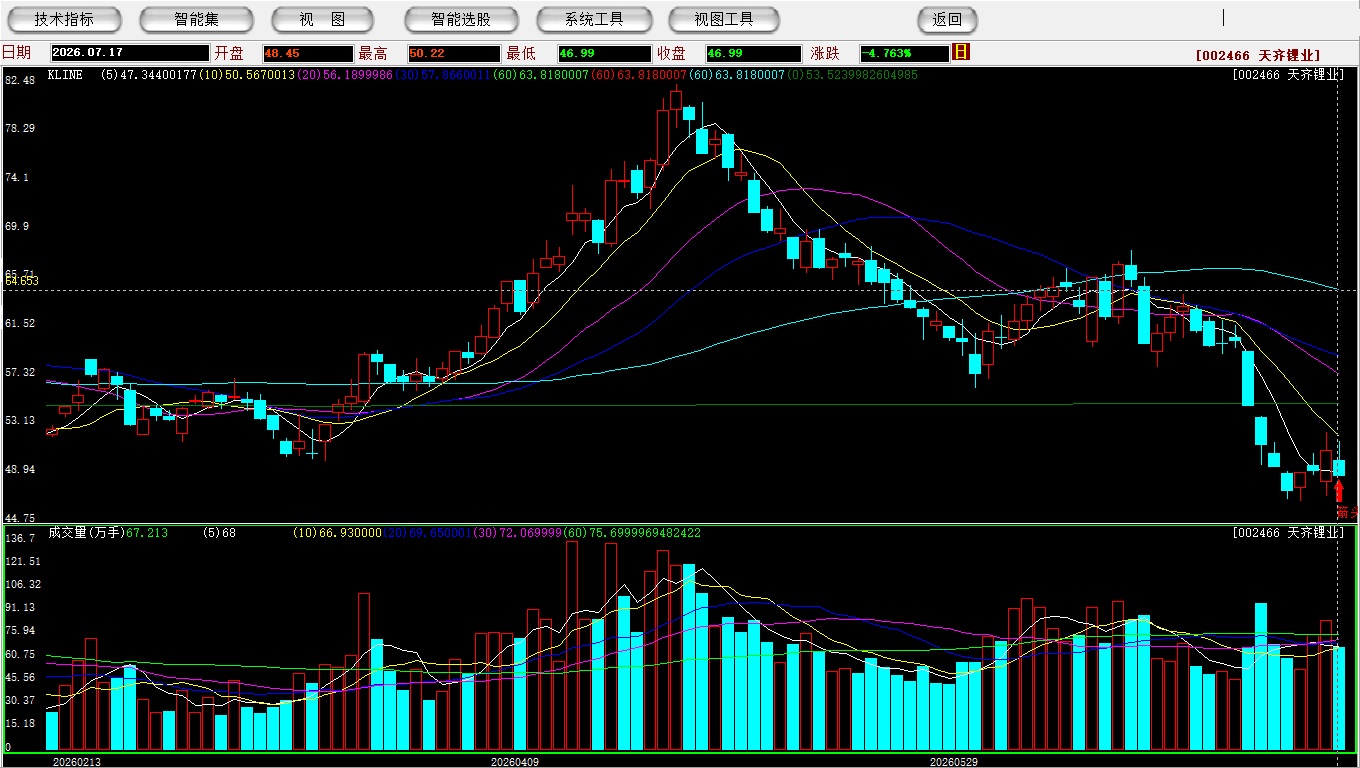Click the 最高 value 50.22

454,53
